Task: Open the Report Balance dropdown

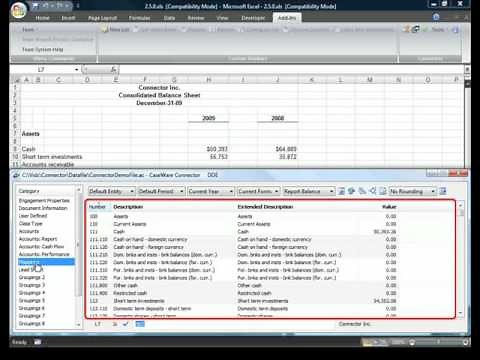Action: pyautogui.click(x=309, y=191)
